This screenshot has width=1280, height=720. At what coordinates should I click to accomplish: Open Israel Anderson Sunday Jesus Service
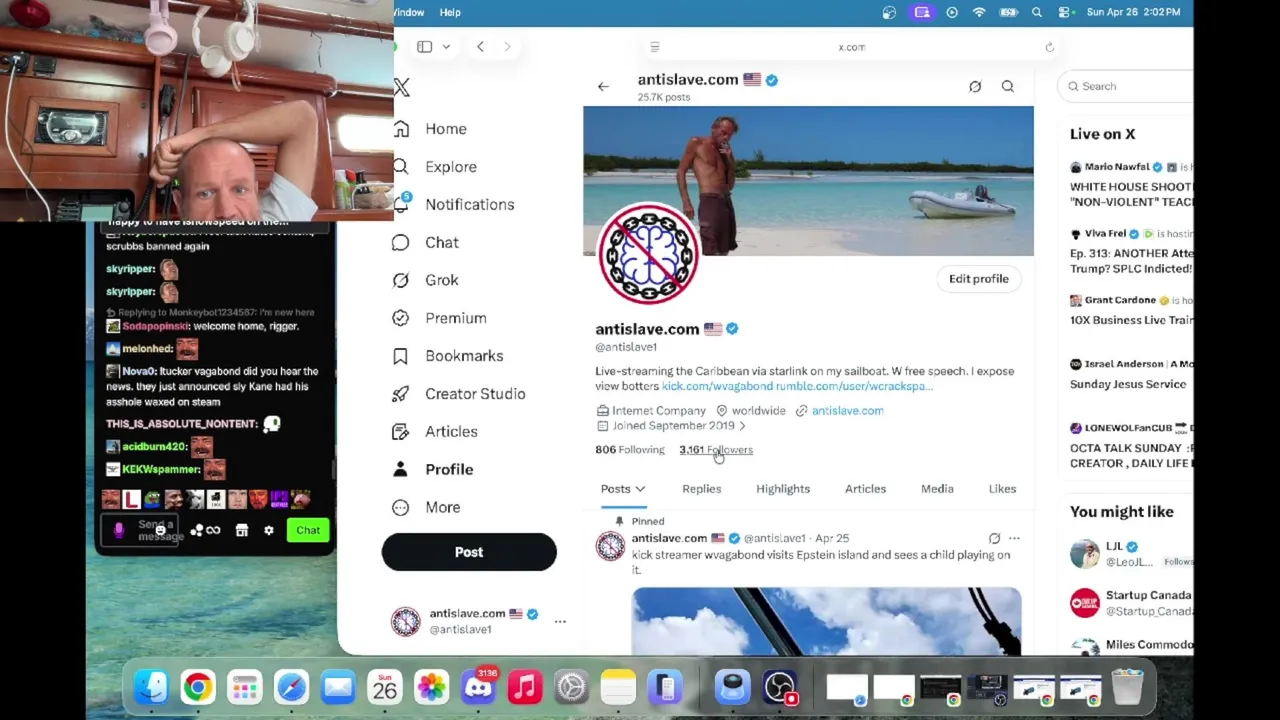pos(1131,374)
